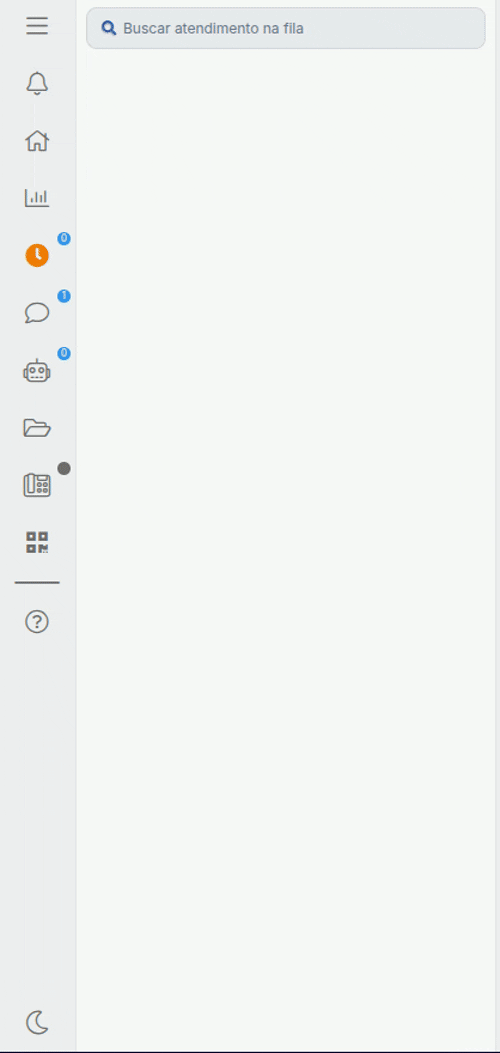Open the desk telephone icon

pyautogui.click(x=37, y=485)
